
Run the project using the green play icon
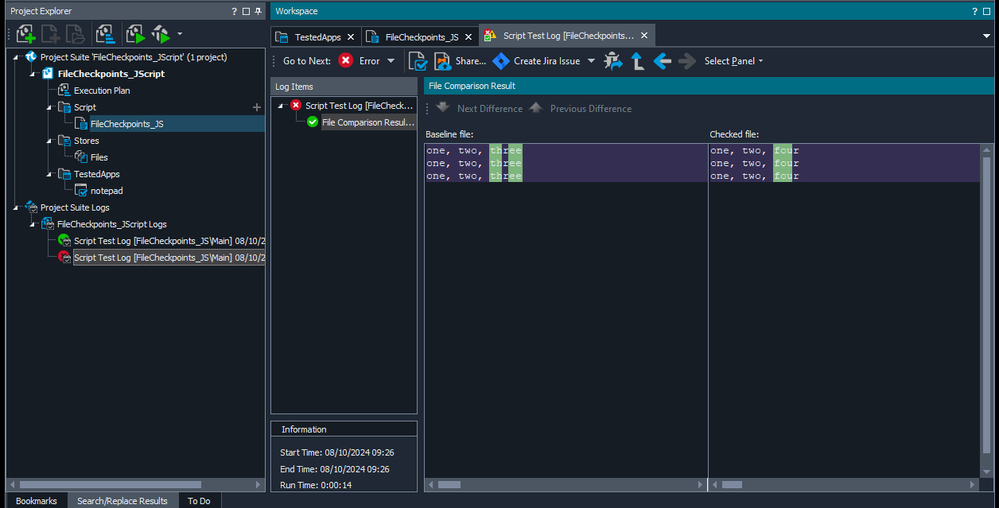[x=136, y=35]
